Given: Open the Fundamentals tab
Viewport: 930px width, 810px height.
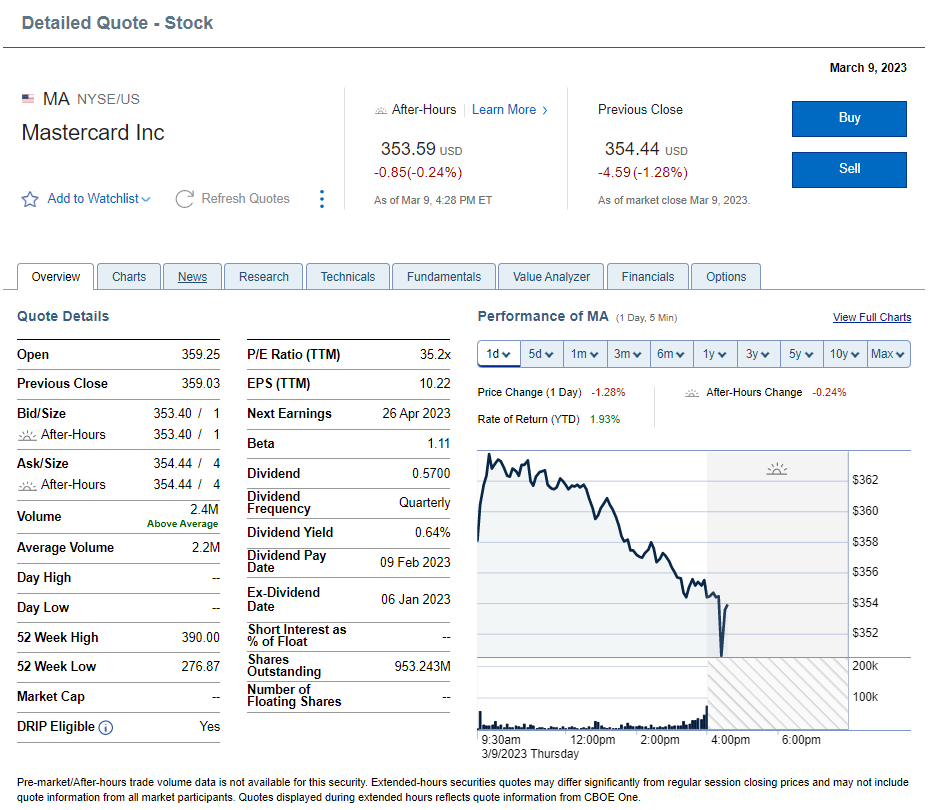Looking at the screenshot, I should tap(444, 277).
